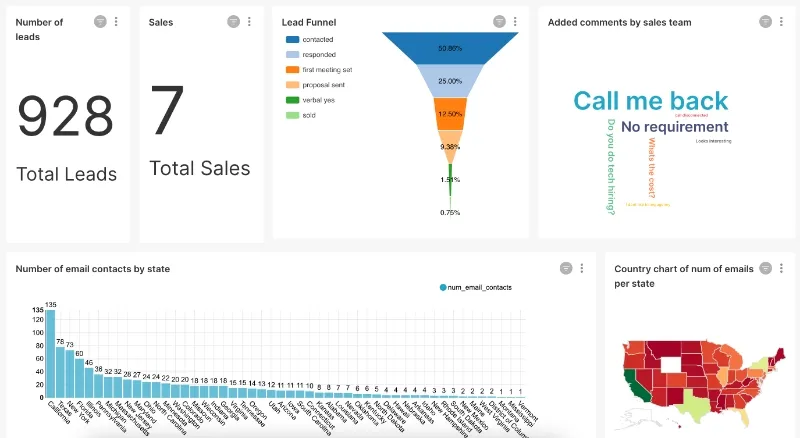Open three-dot menu on Added comments card

click(781, 22)
